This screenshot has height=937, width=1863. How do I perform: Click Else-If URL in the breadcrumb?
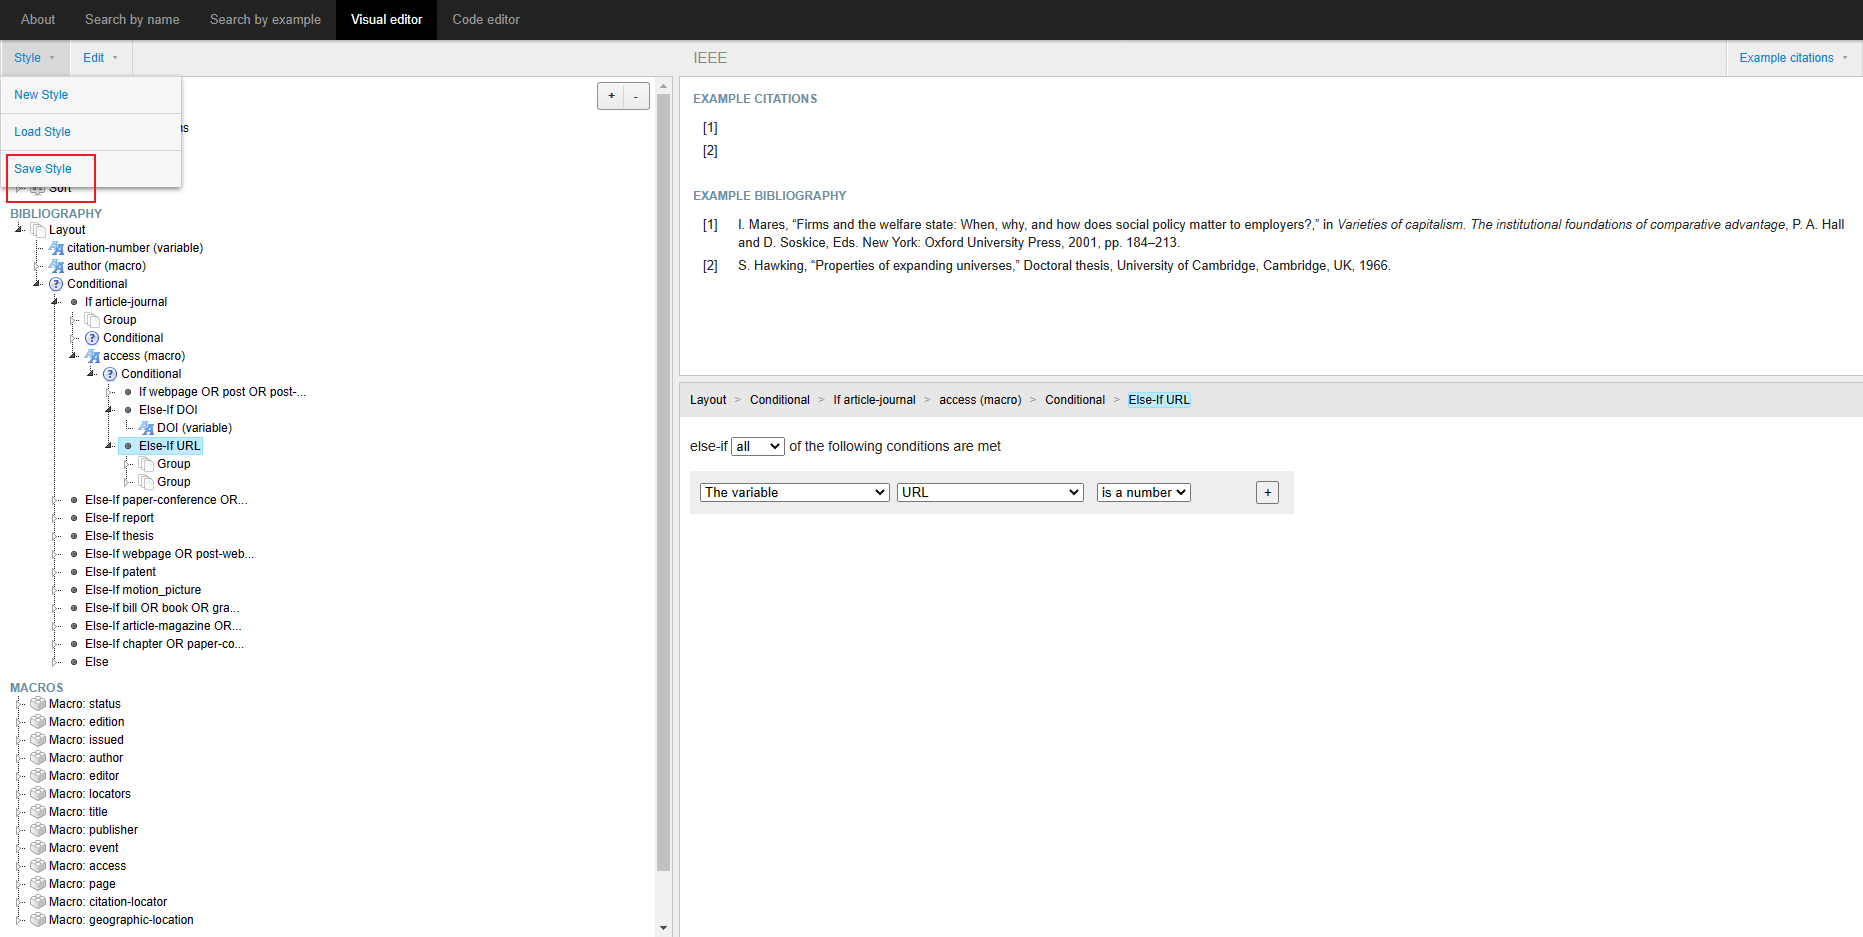(x=1159, y=400)
